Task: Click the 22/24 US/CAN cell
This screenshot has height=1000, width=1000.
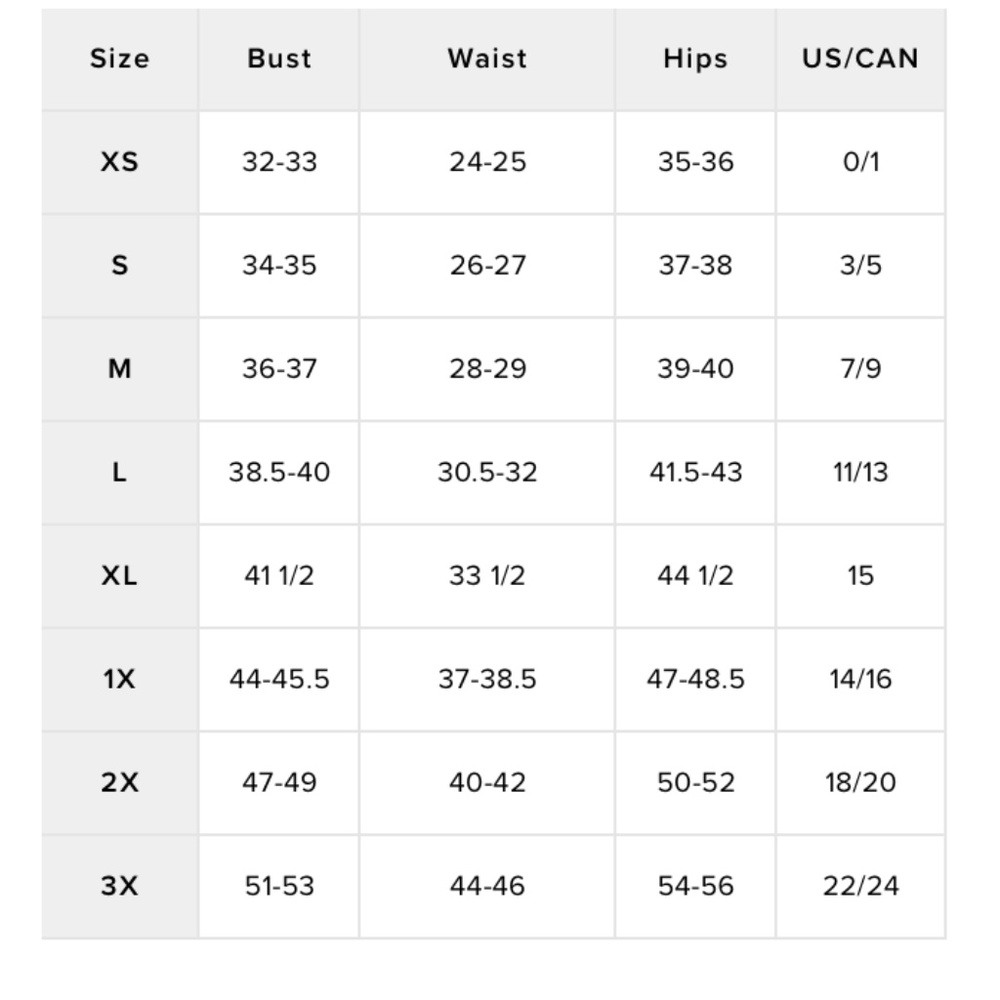Action: 860,886
